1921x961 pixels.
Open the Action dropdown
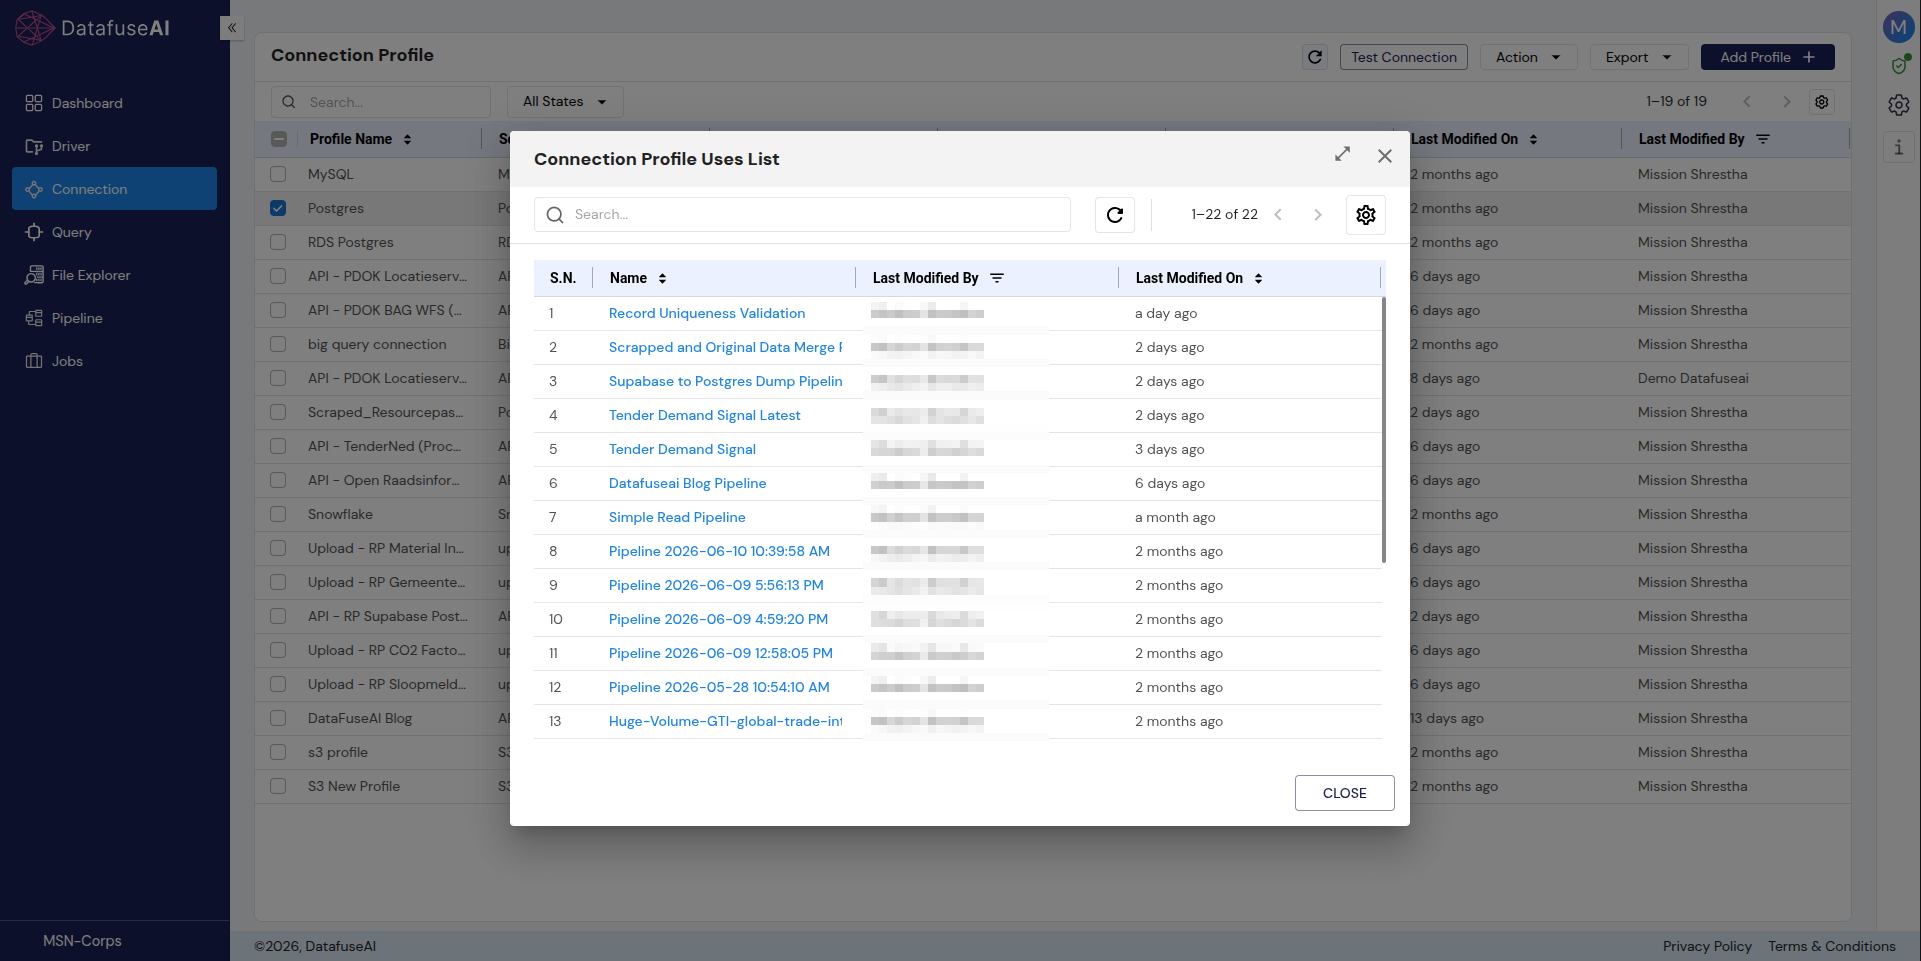pos(1528,57)
